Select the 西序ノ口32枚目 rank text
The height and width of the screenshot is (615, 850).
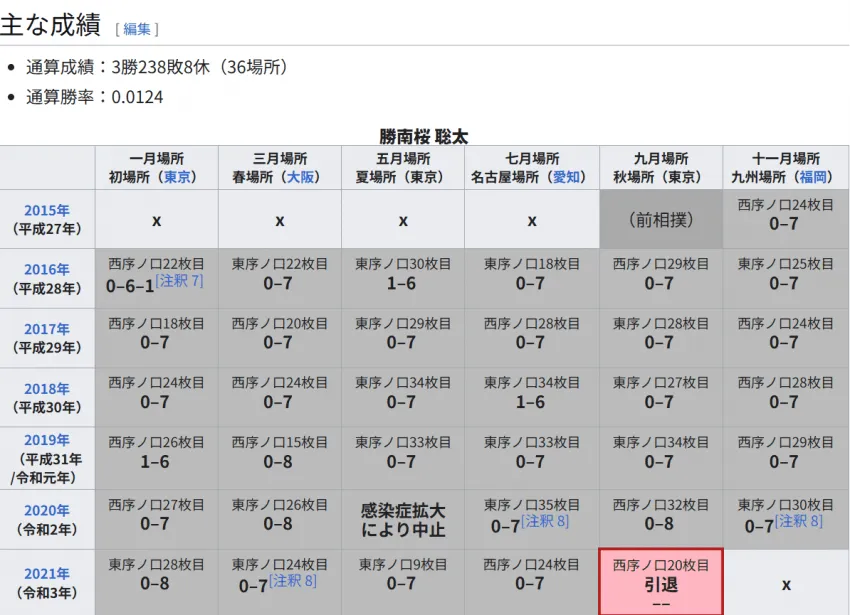click(661, 505)
